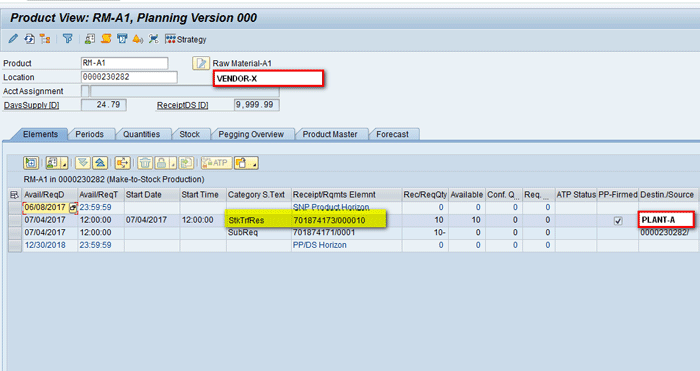Image resolution: width=700 pixels, height=371 pixels.
Task: Switch to the Stock tab
Action: [x=190, y=134]
